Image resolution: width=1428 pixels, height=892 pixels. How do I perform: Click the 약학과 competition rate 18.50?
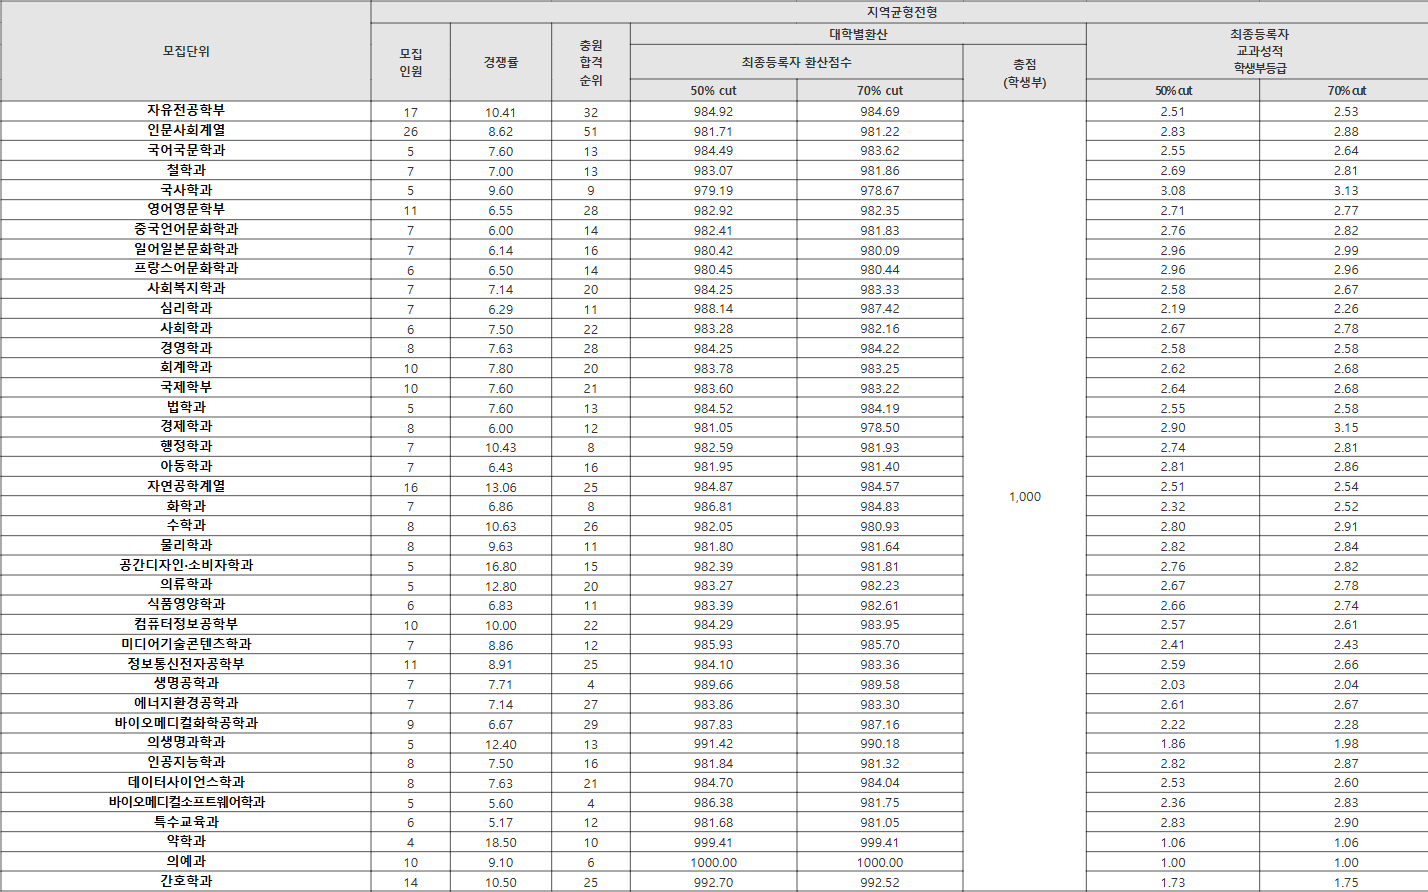[500, 843]
